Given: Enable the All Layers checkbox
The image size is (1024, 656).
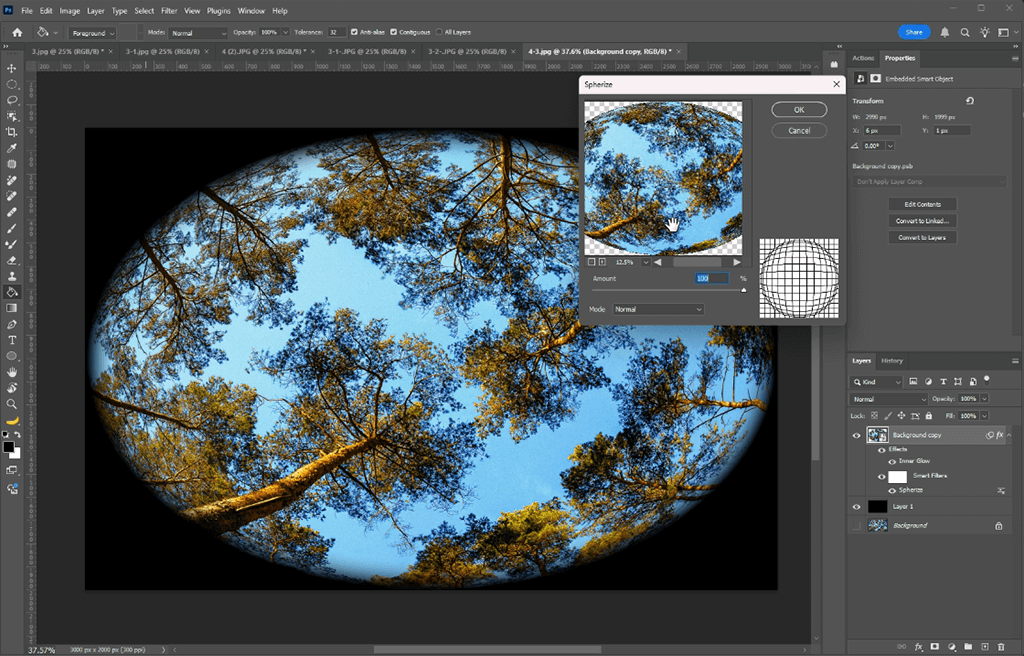Looking at the screenshot, I should coord(439,32).
